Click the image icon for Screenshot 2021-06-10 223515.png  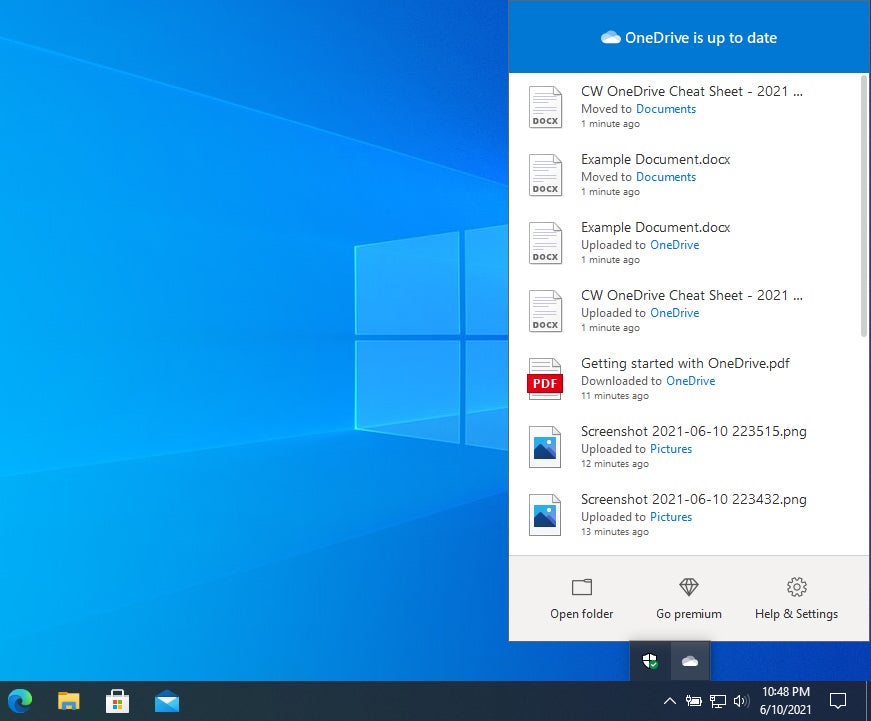(x=545, y=447)
